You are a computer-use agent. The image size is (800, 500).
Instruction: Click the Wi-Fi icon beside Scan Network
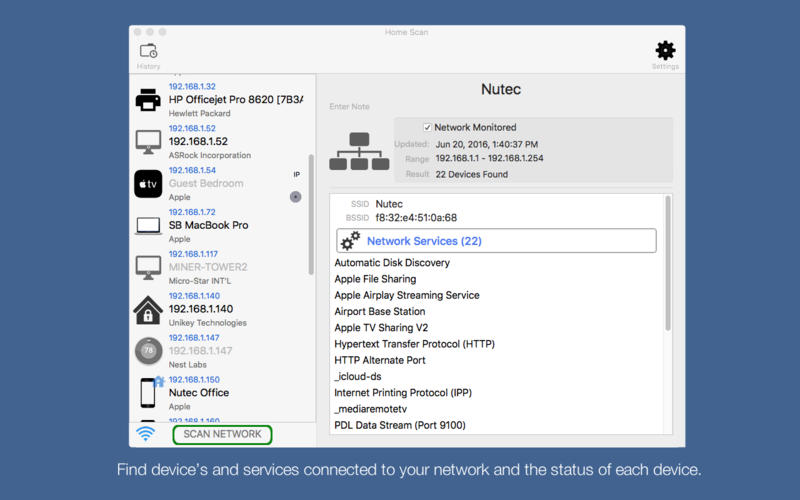pos(145,434)
